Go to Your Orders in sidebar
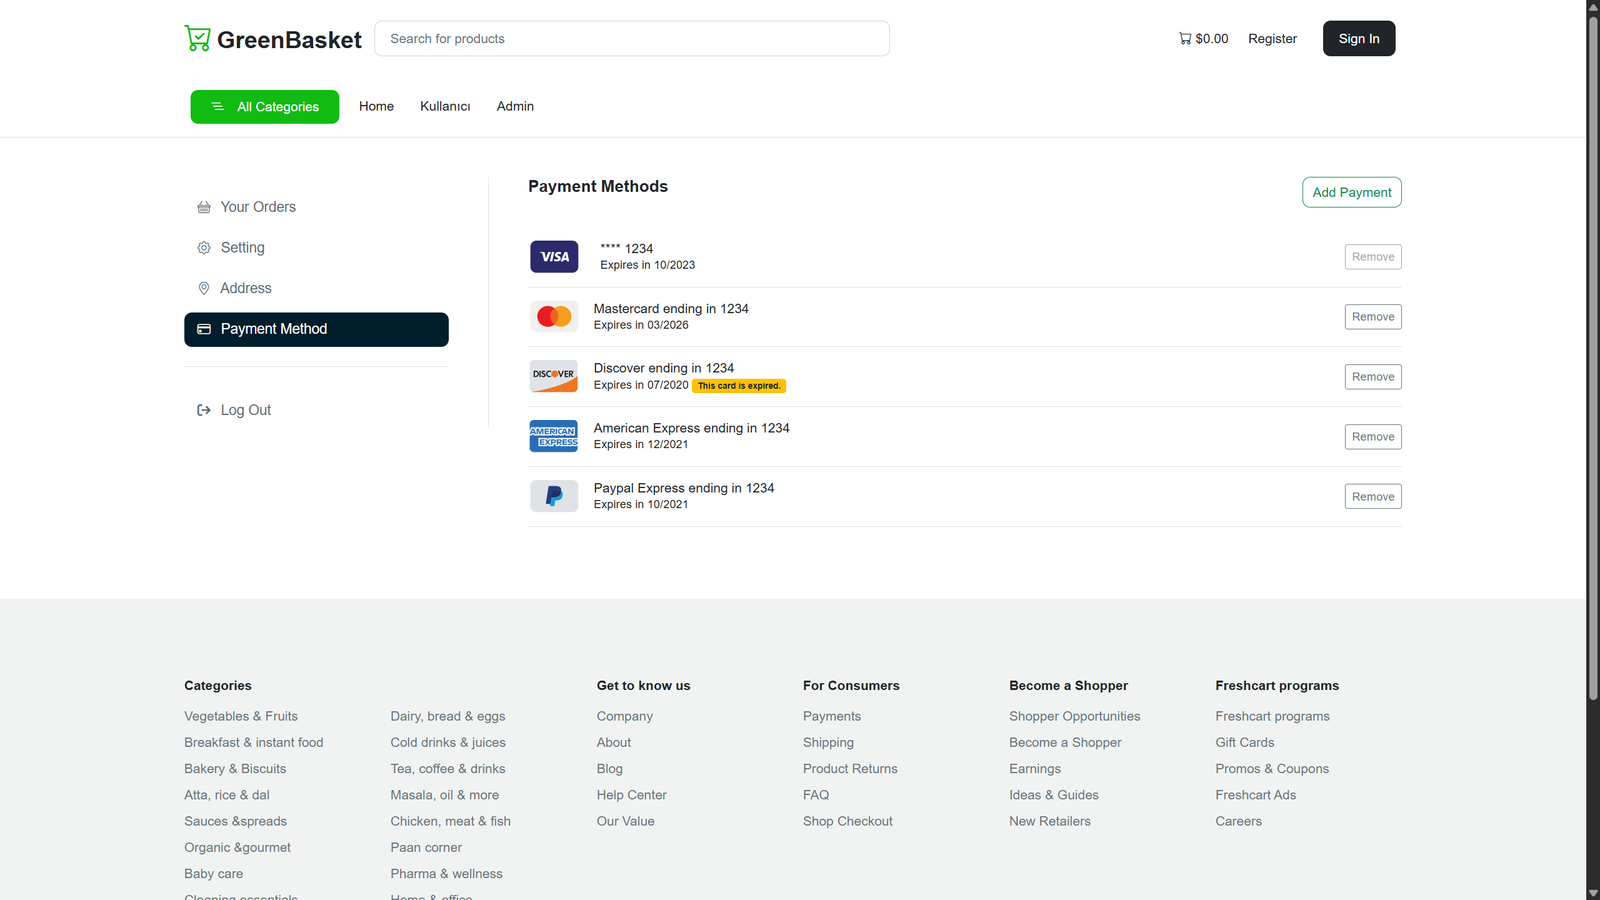The image size is (1600, 900). [258, 207]
